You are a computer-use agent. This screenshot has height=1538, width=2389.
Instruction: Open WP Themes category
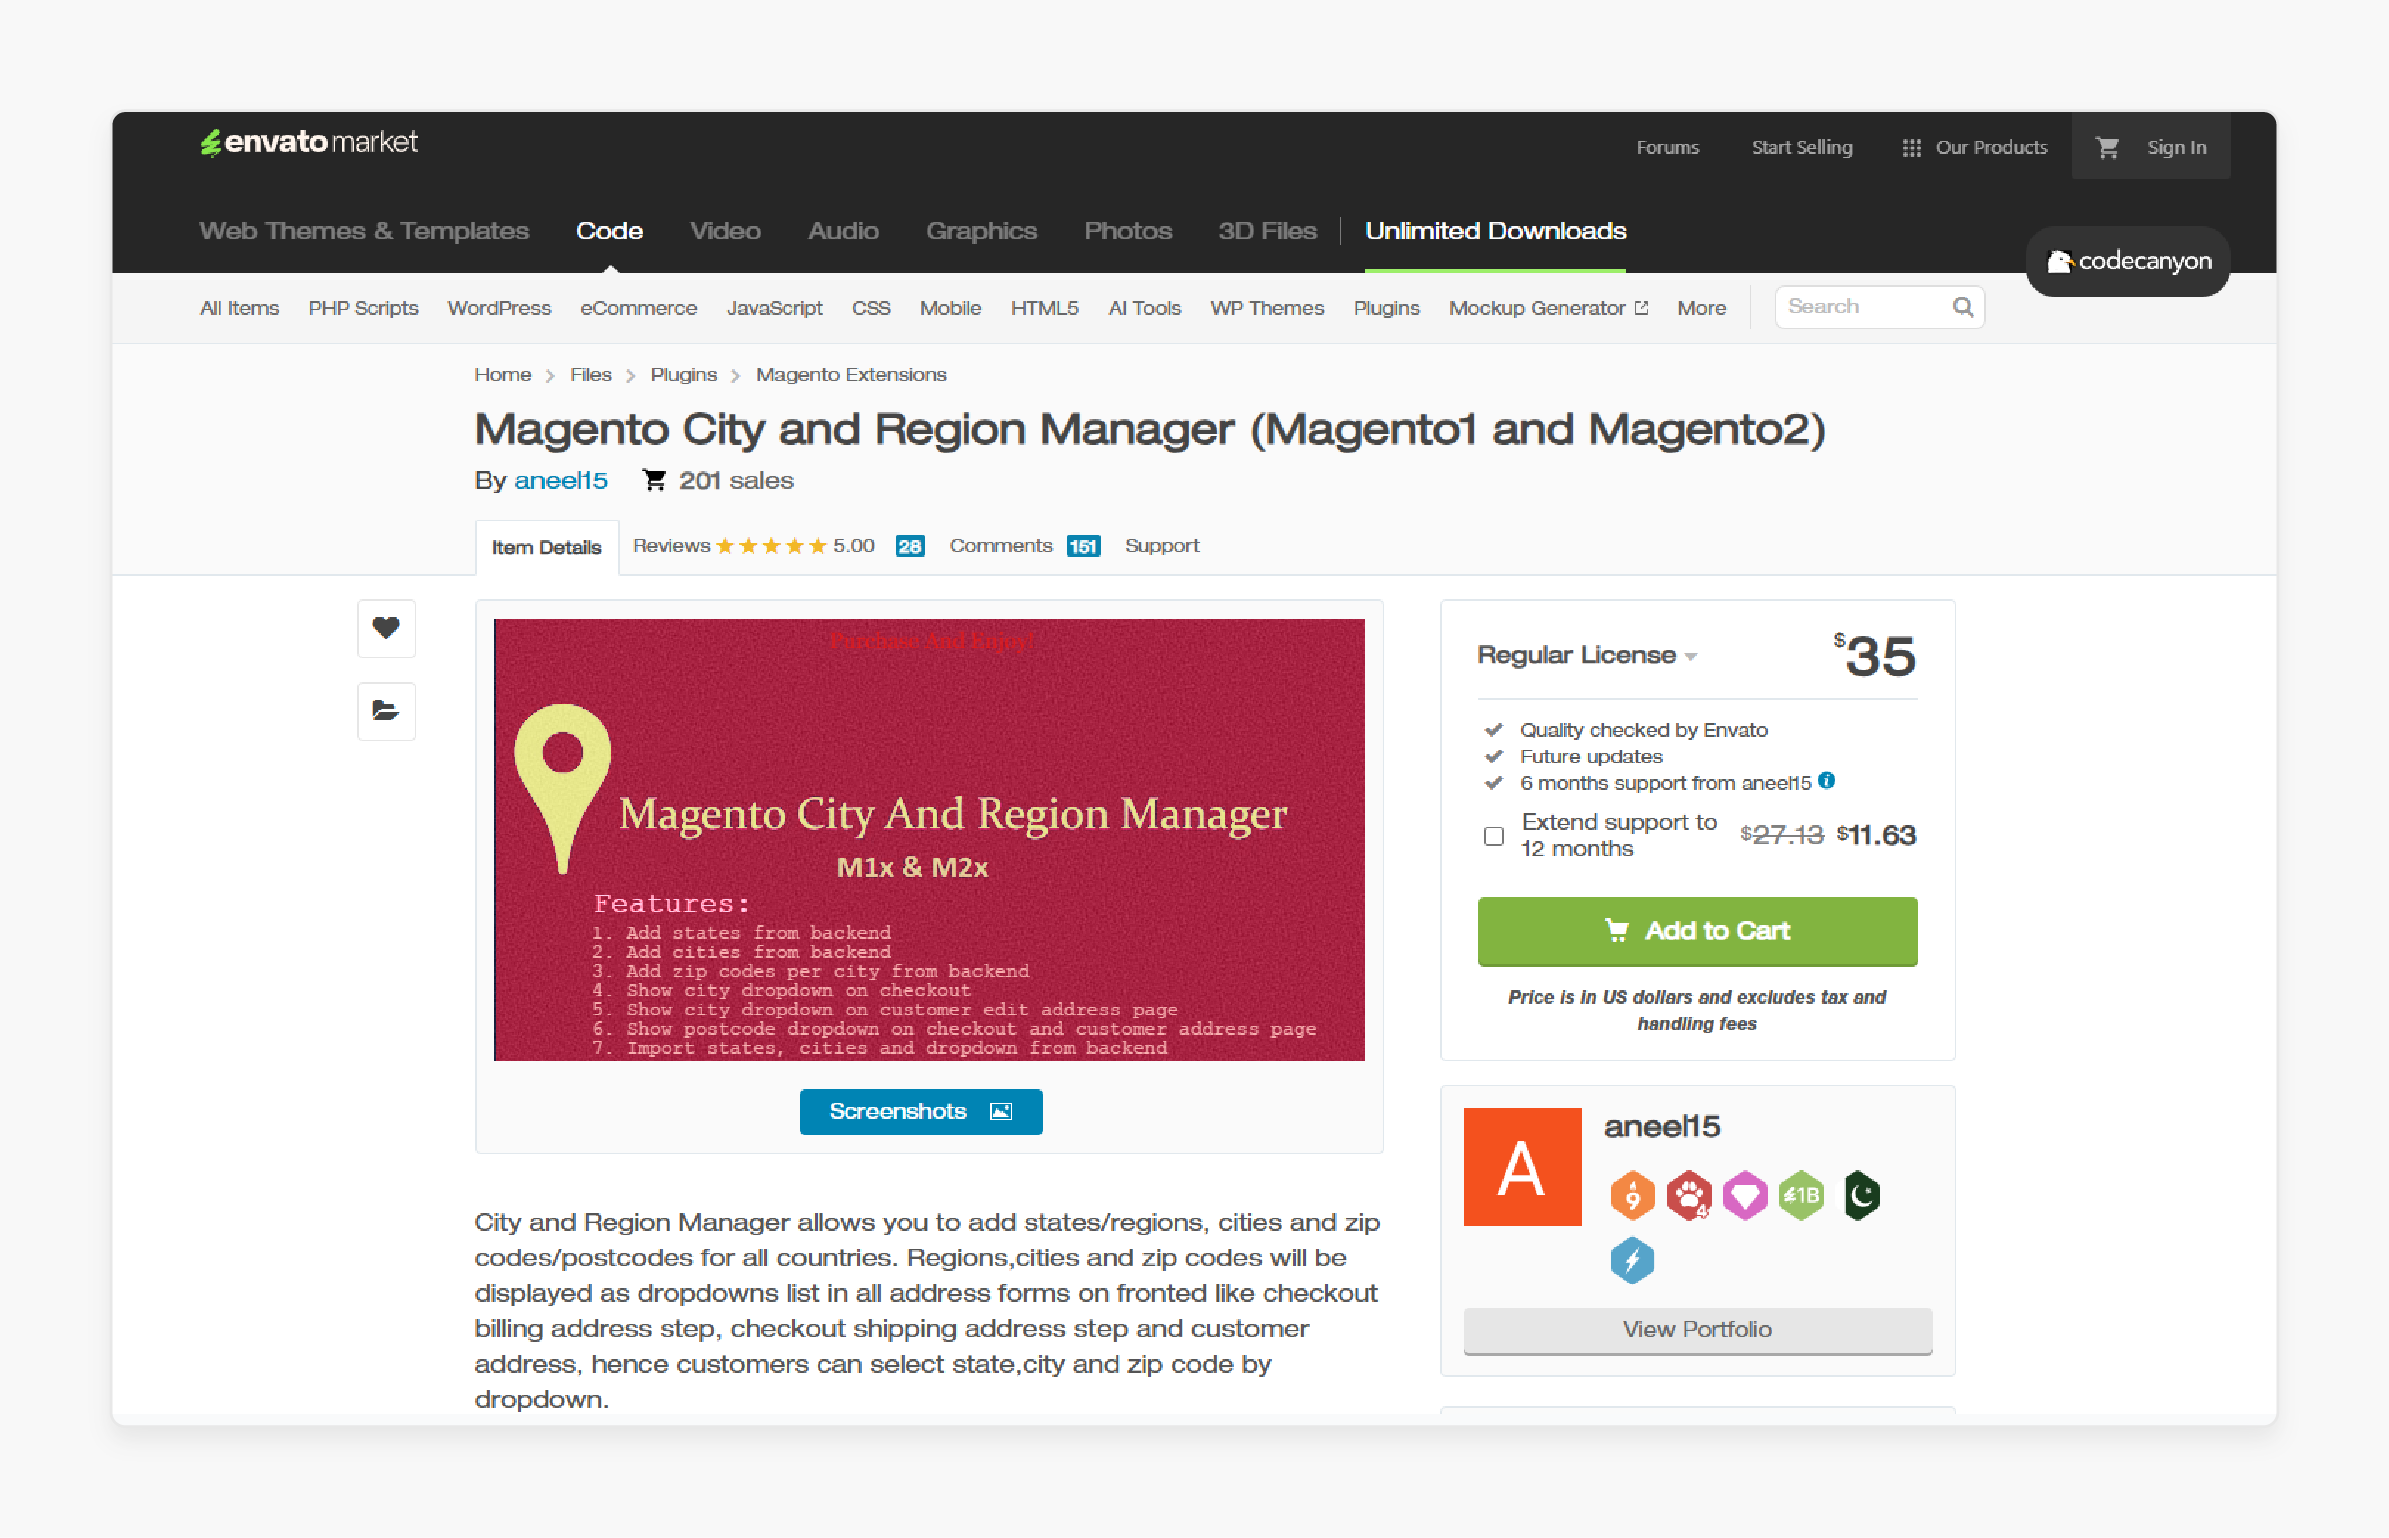[1267, 308]
